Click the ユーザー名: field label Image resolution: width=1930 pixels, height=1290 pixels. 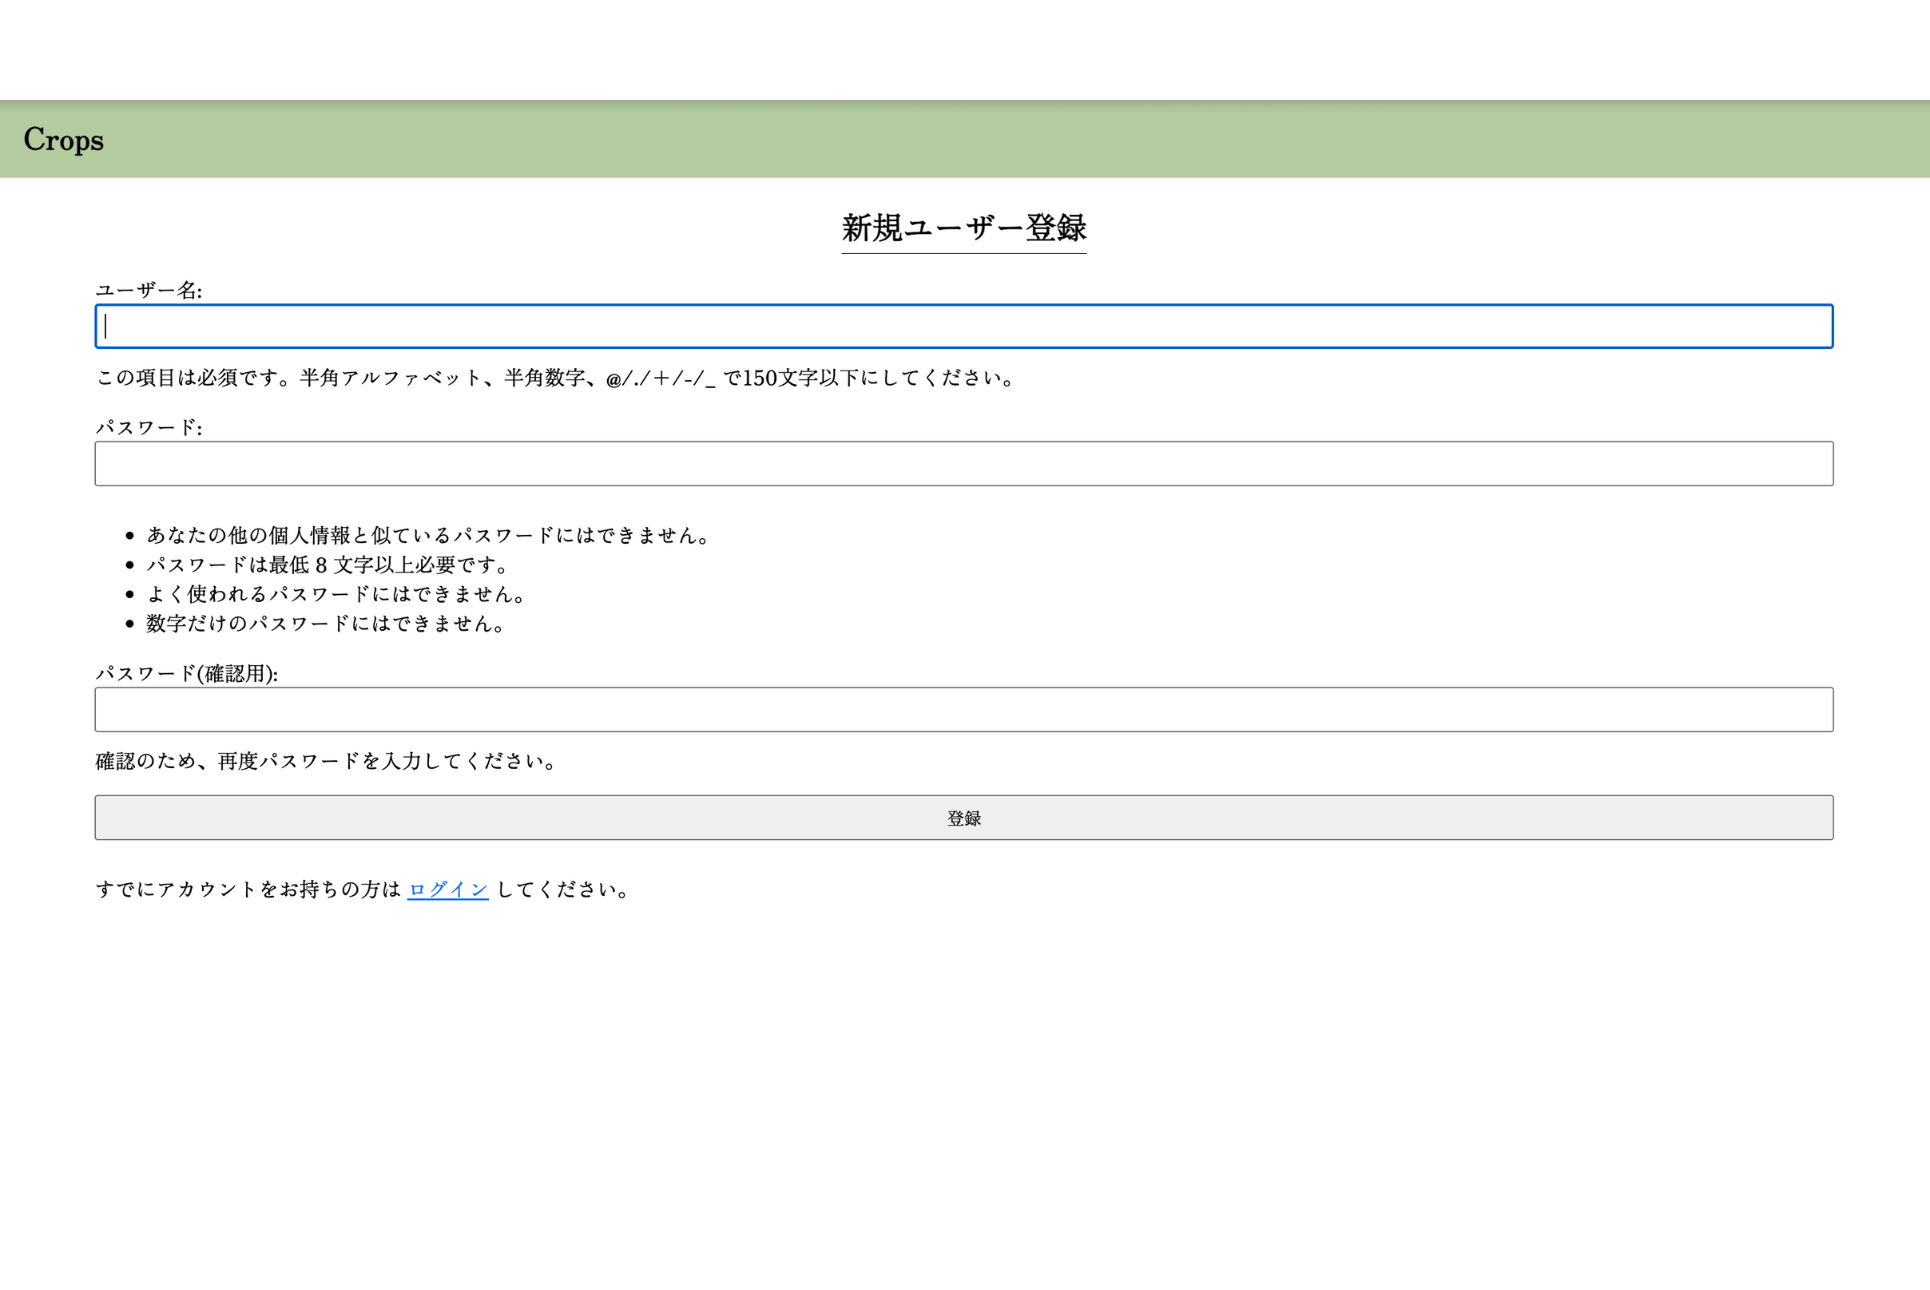click(148, 290)
